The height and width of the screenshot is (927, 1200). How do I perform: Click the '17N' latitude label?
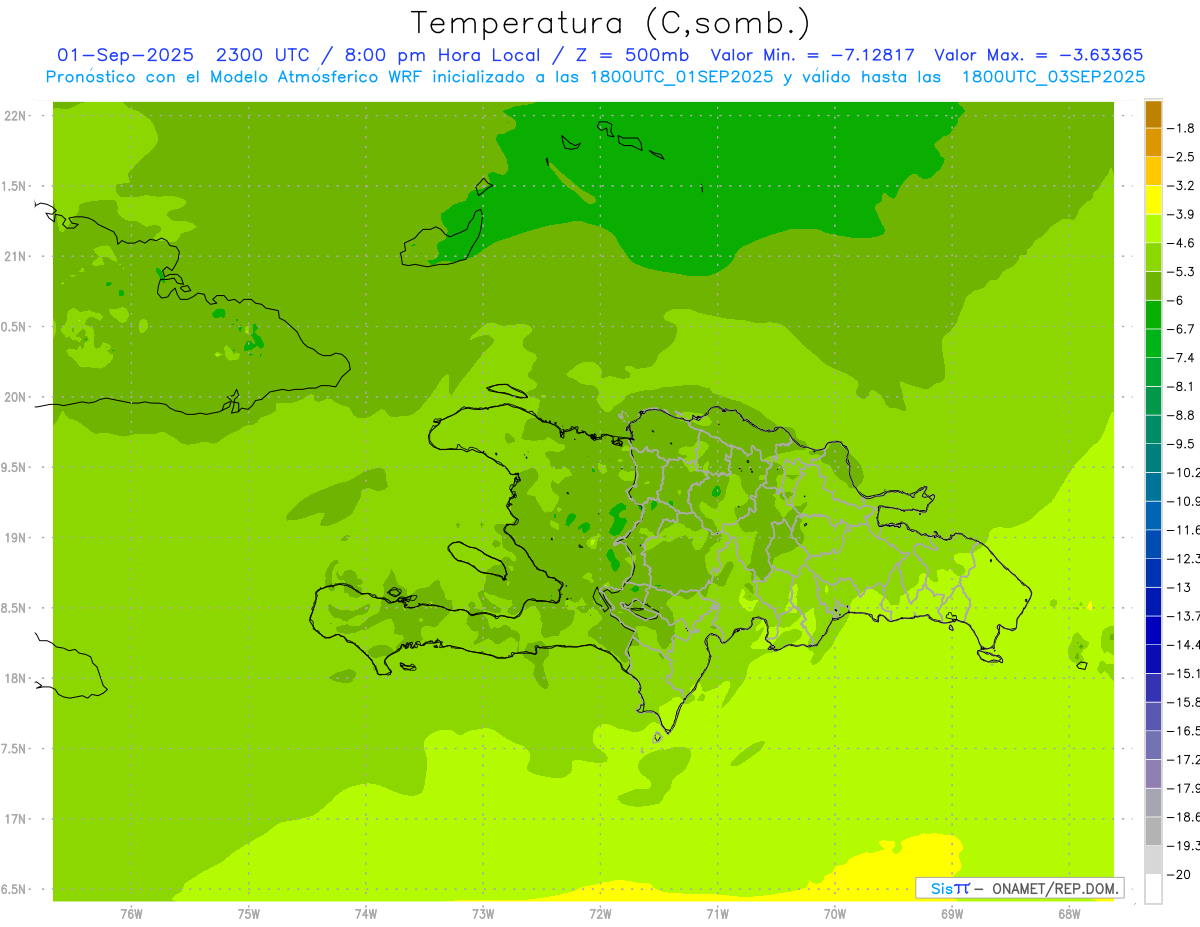17,819
